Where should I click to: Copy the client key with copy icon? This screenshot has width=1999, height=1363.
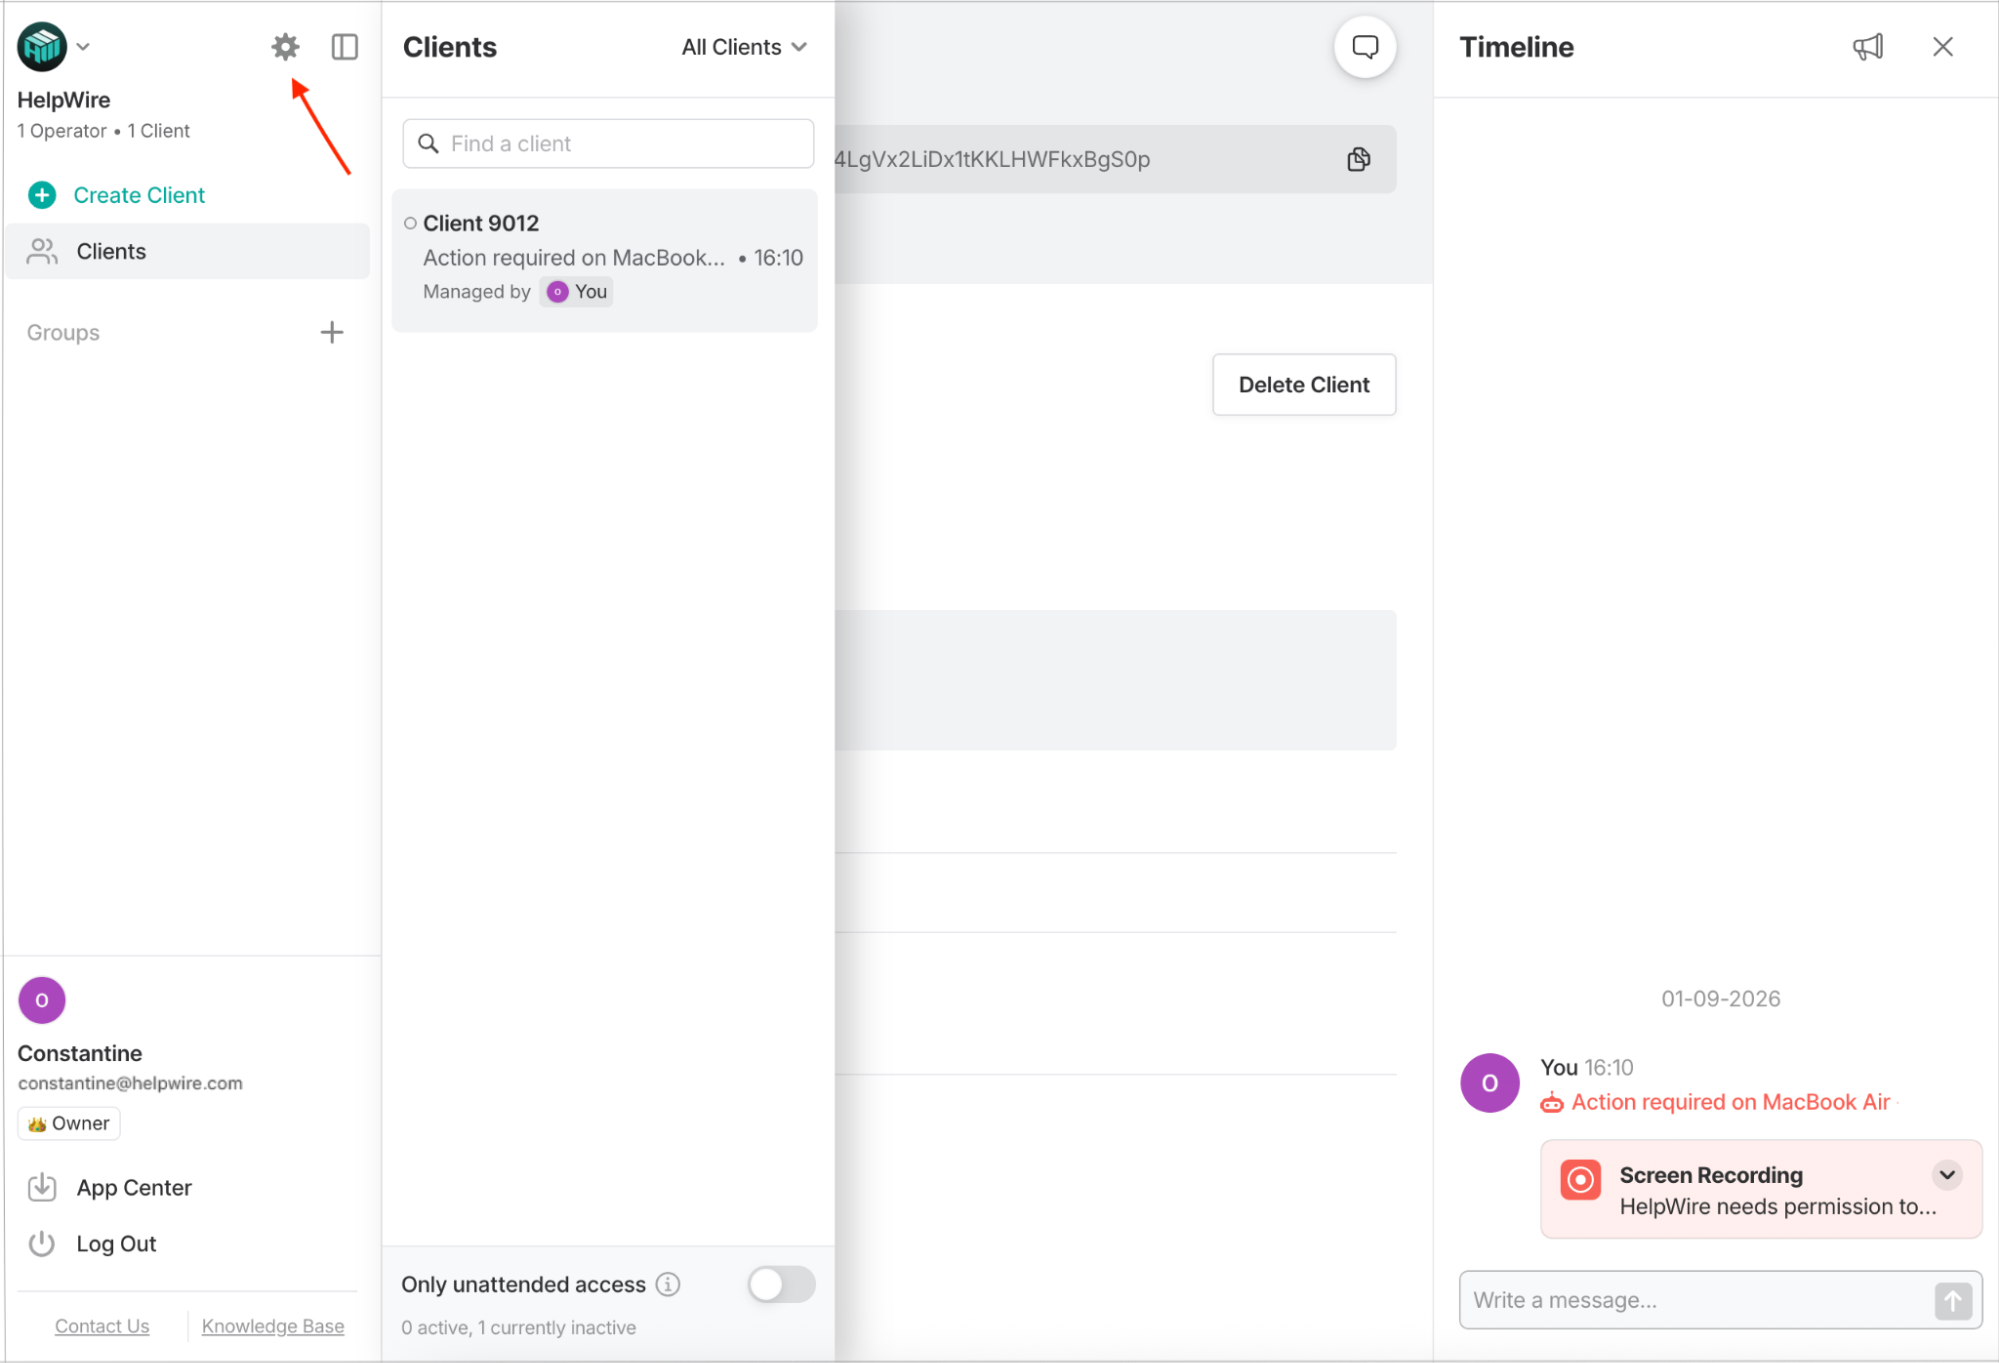point(1359,159)
